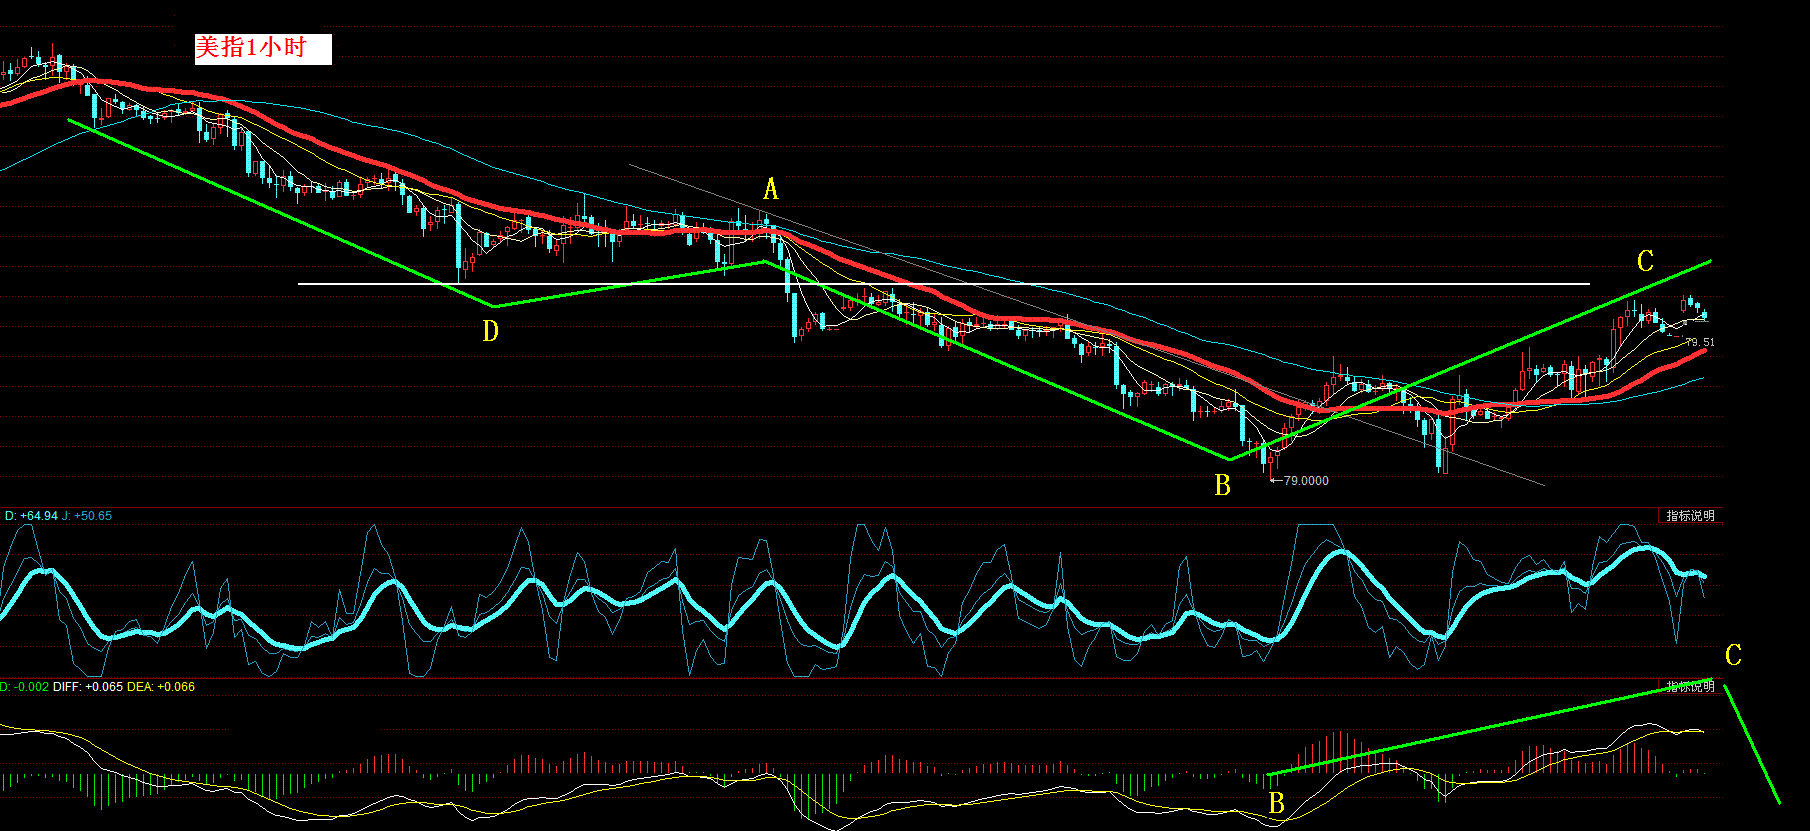Open 指标说明 in the MACD indicator panel
Viewport: 1810px width, 831px height.
tap(1690, 686)
